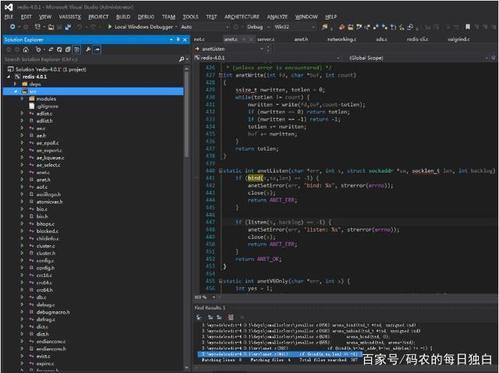Click first icon in Find Results toolbar
Image resolution: width=499 pixels, height=373 pixels.
199,317
